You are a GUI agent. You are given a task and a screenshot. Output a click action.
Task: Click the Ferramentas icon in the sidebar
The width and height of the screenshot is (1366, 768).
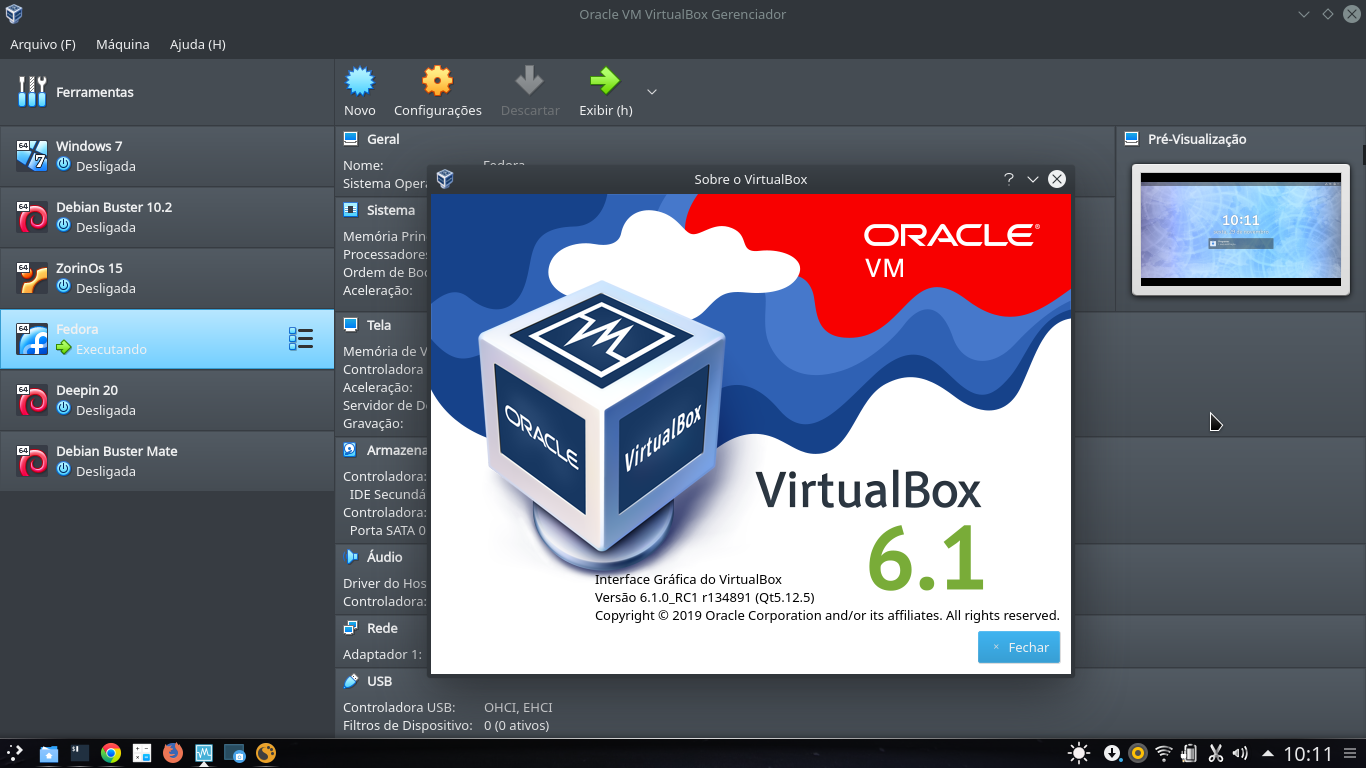[x=31, y=91]
